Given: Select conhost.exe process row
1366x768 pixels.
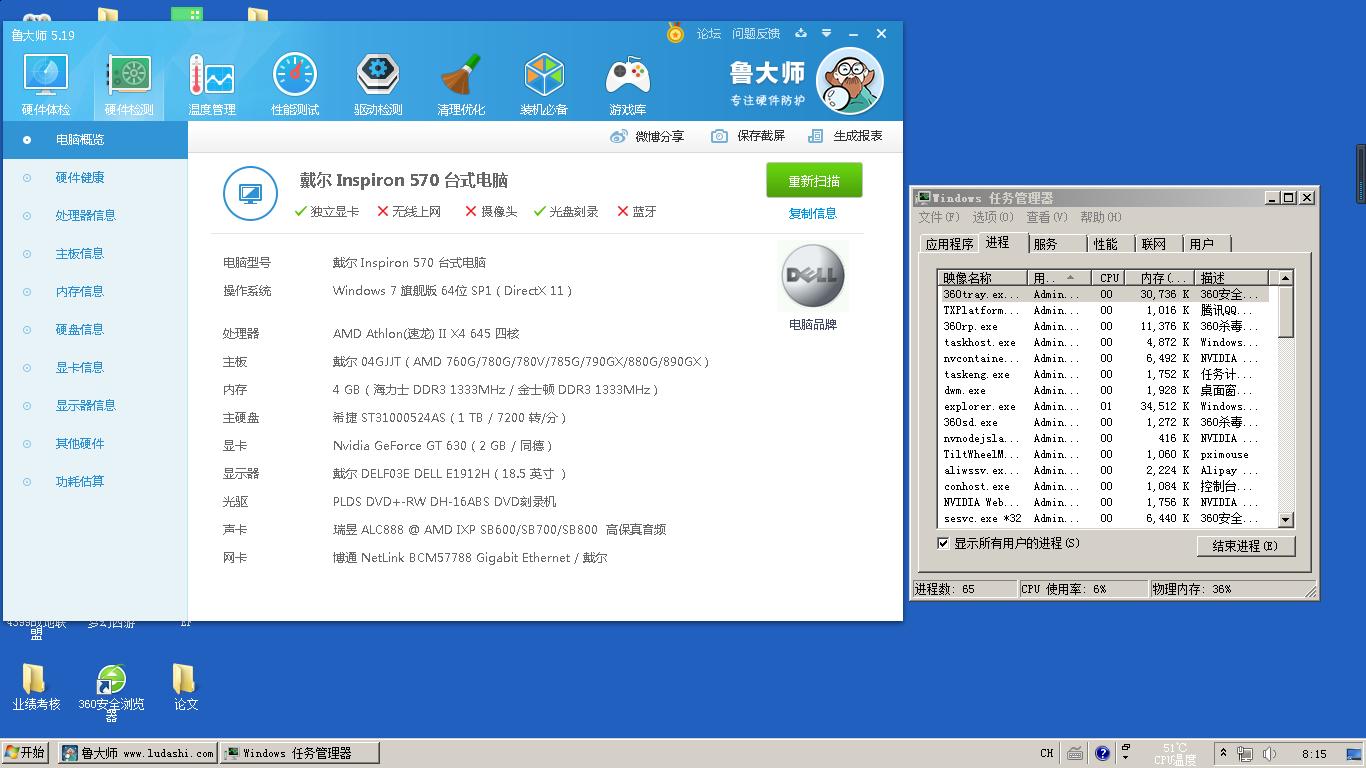Looking at the screenshot, I should [1104, 487].
